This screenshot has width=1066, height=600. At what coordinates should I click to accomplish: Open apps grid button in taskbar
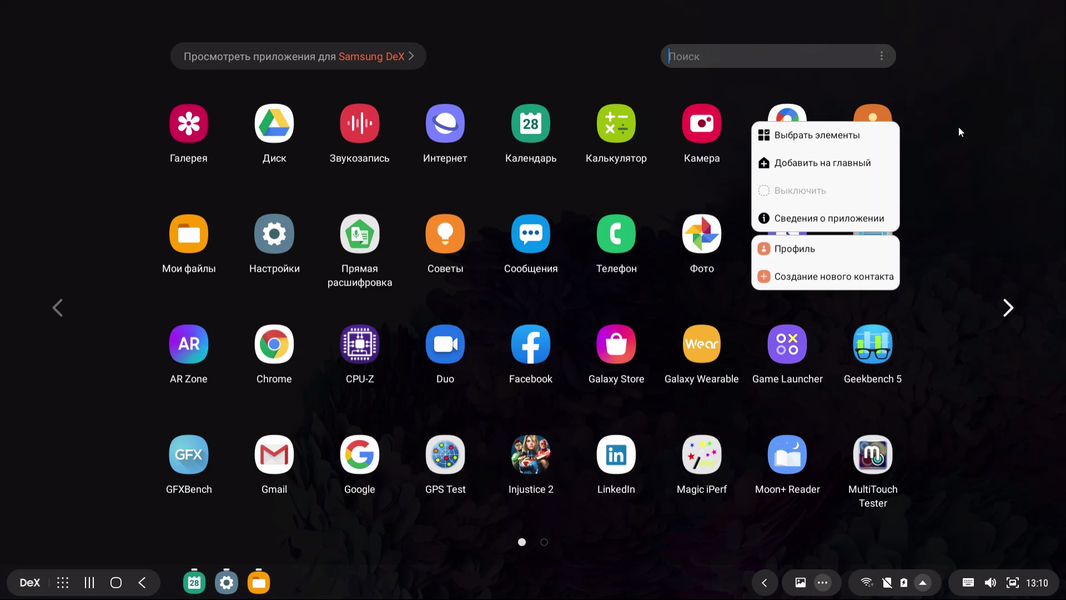(63, 583)
